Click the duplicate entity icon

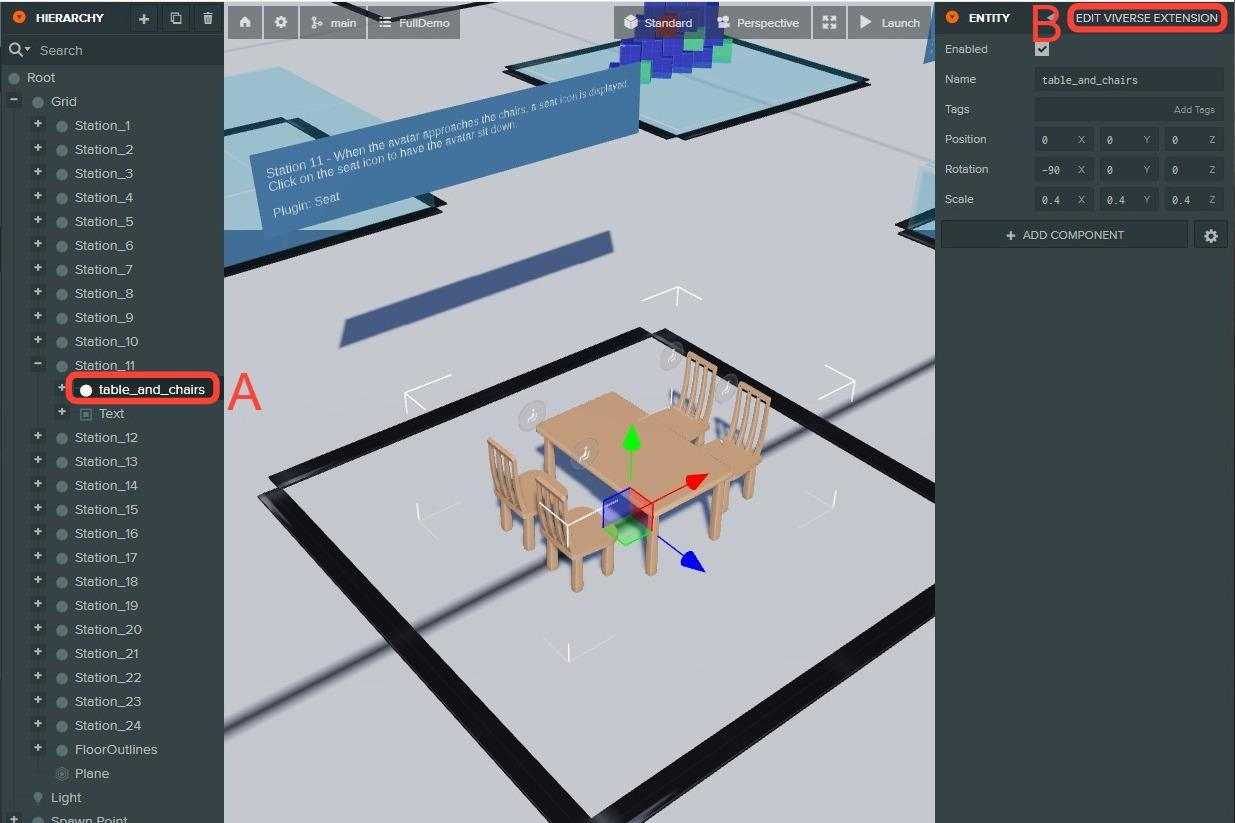(176, 19)
